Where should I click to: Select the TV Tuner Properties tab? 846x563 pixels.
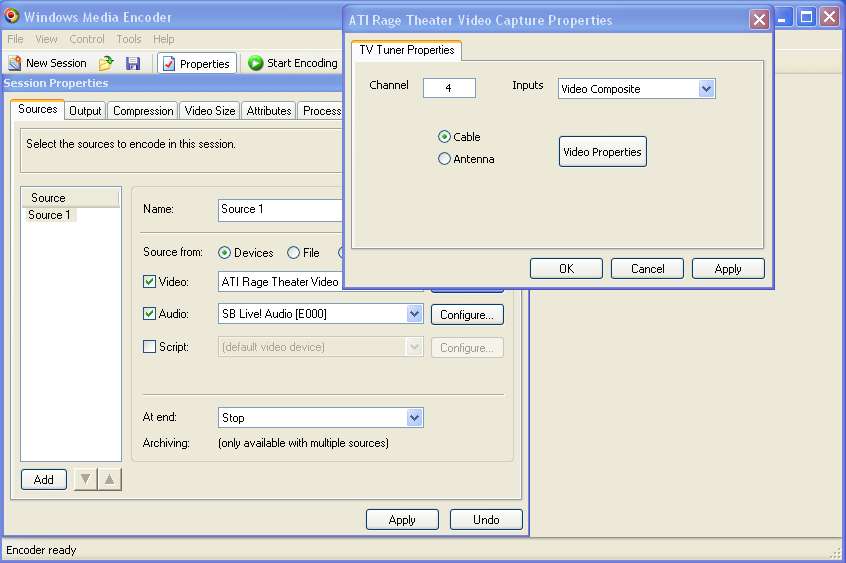[x=407, y=50]
